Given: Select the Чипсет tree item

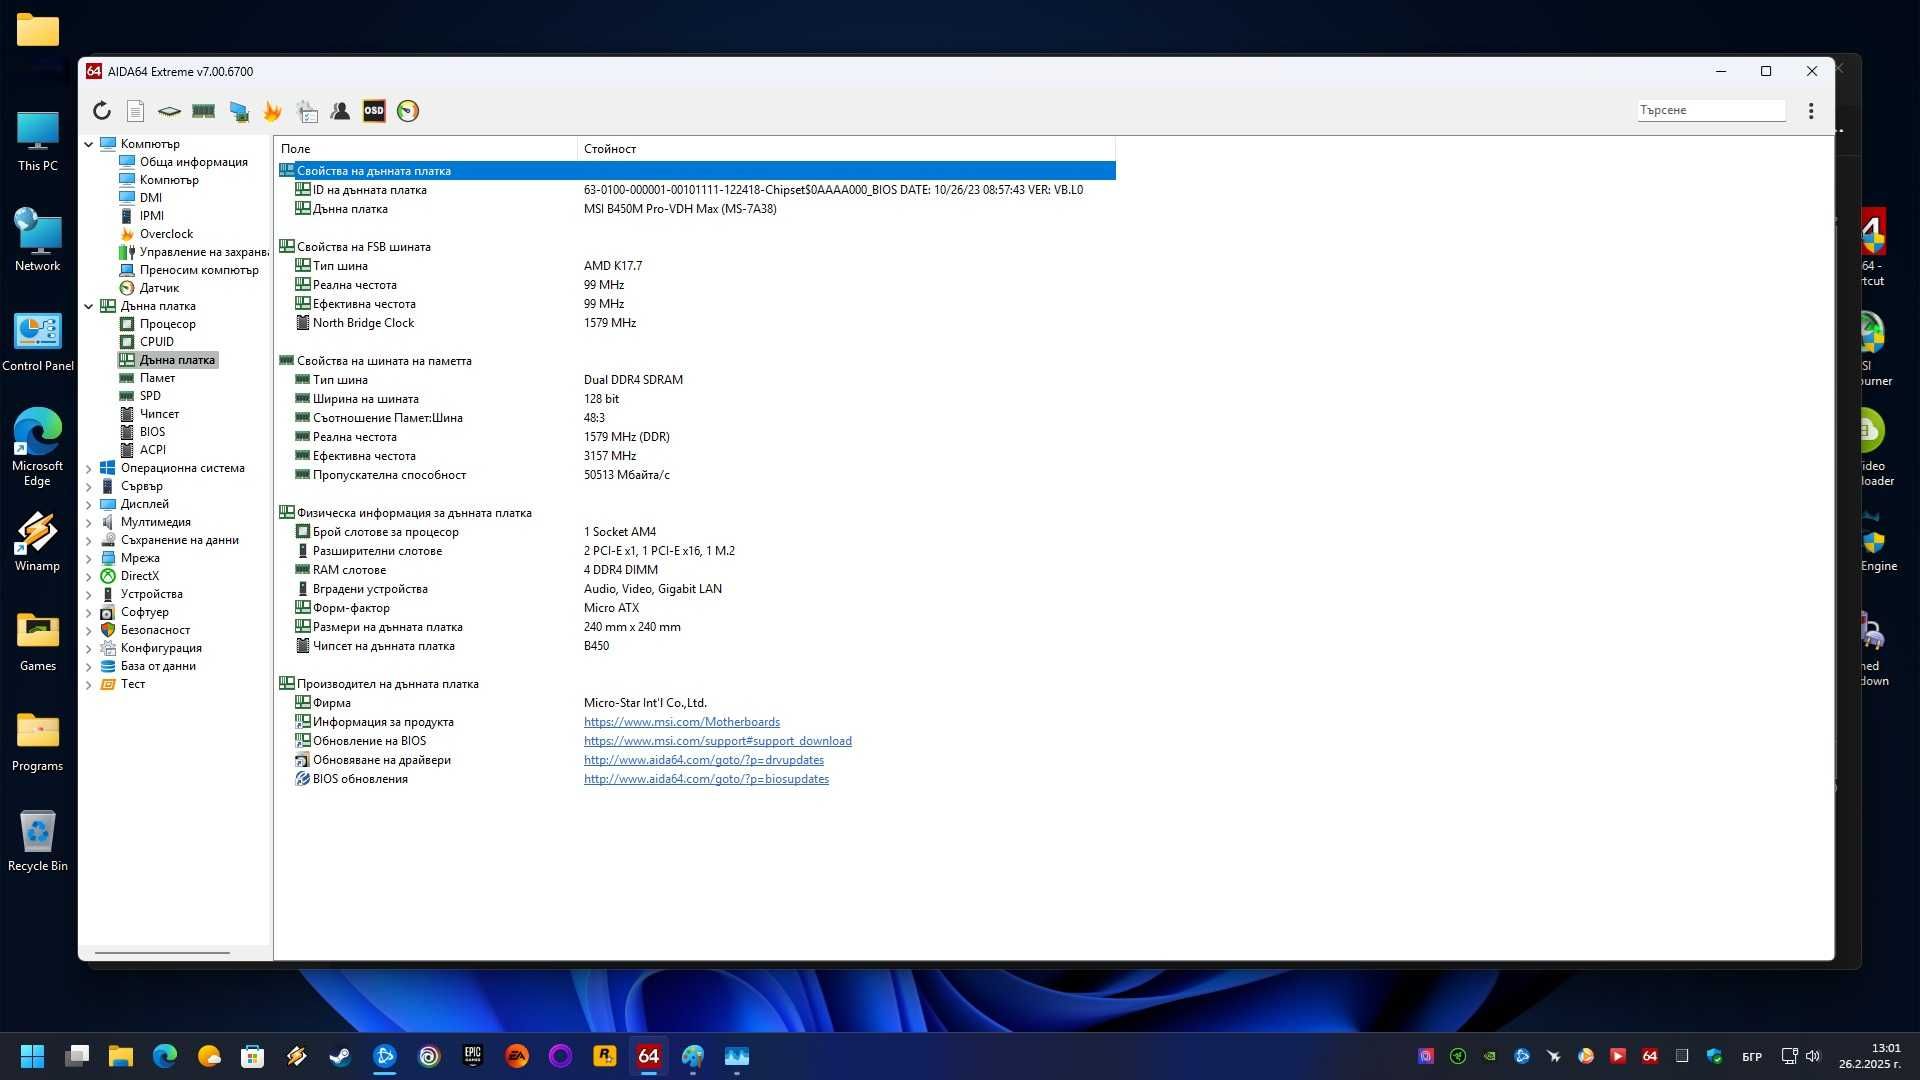Looking at the screenshot, I should pyautogui.click(x=159, y=414).
